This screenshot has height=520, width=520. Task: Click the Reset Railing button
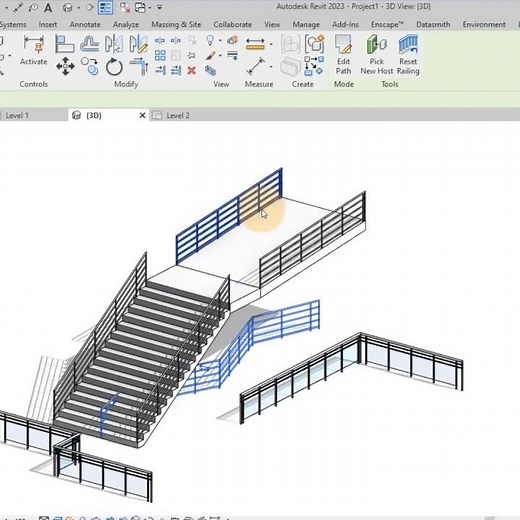coord(408,55)
